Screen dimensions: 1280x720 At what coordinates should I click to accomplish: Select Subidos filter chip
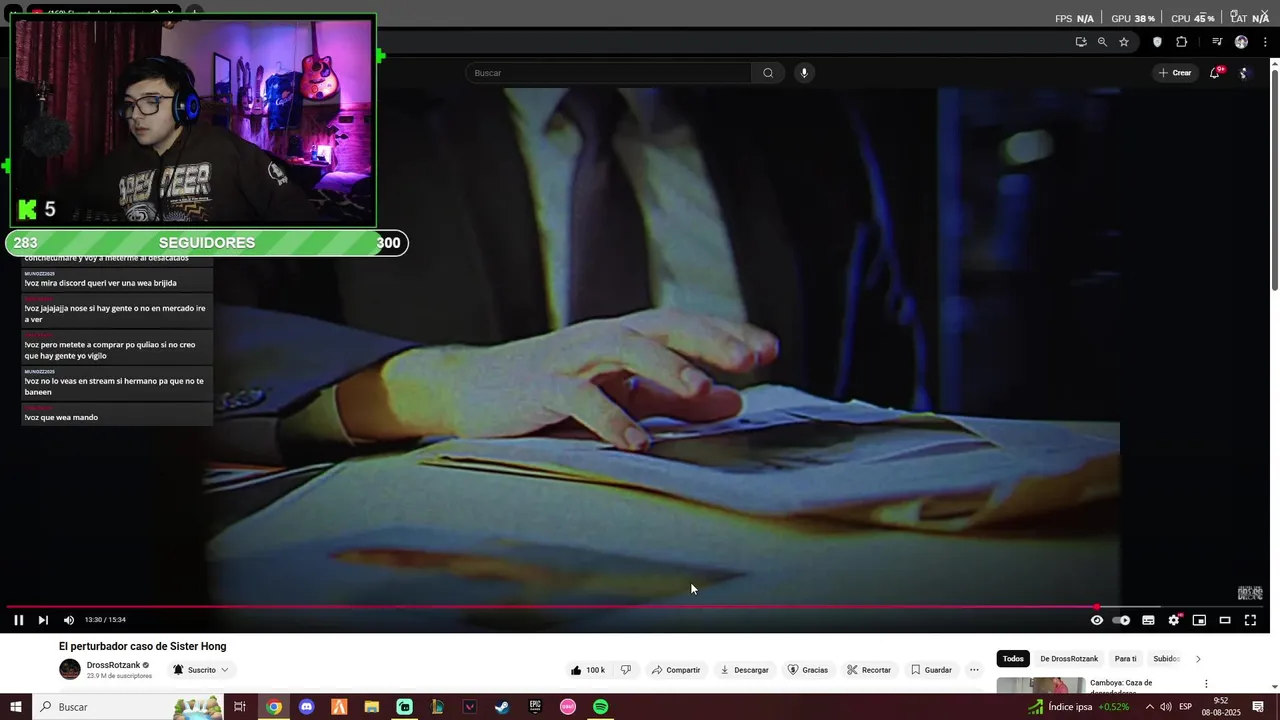[1166, 659]
